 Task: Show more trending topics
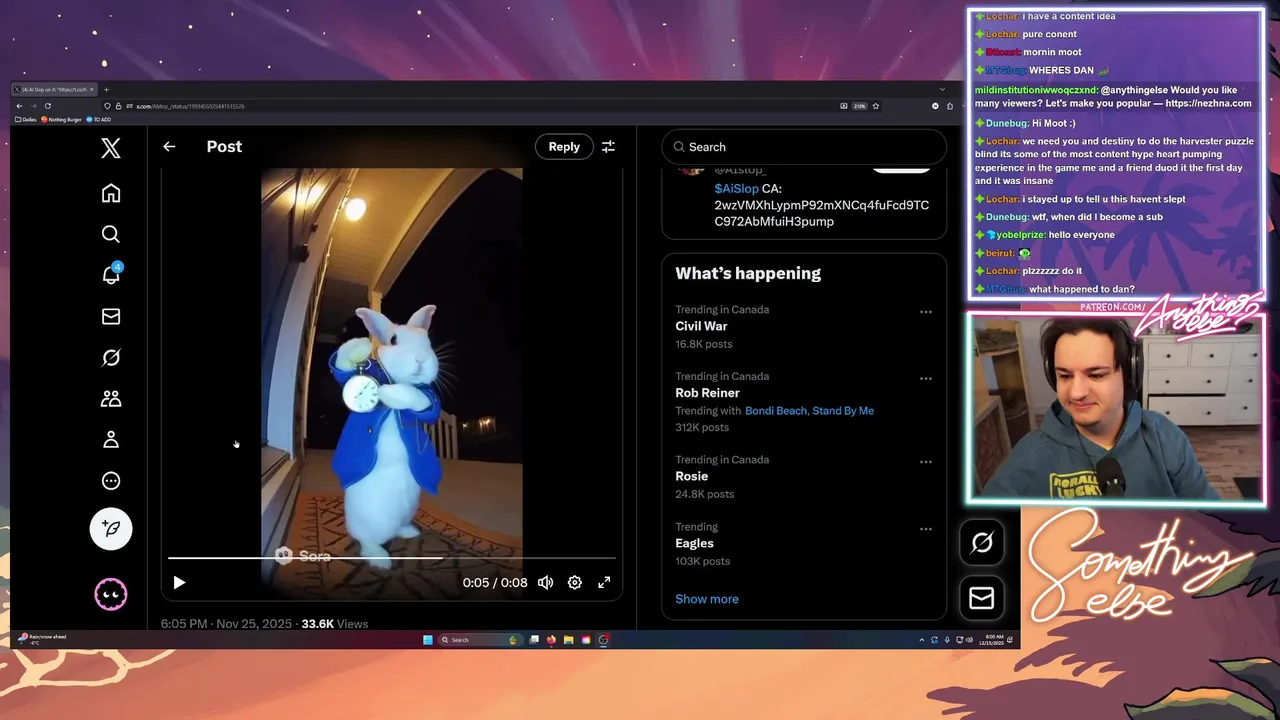click(707, 599)
